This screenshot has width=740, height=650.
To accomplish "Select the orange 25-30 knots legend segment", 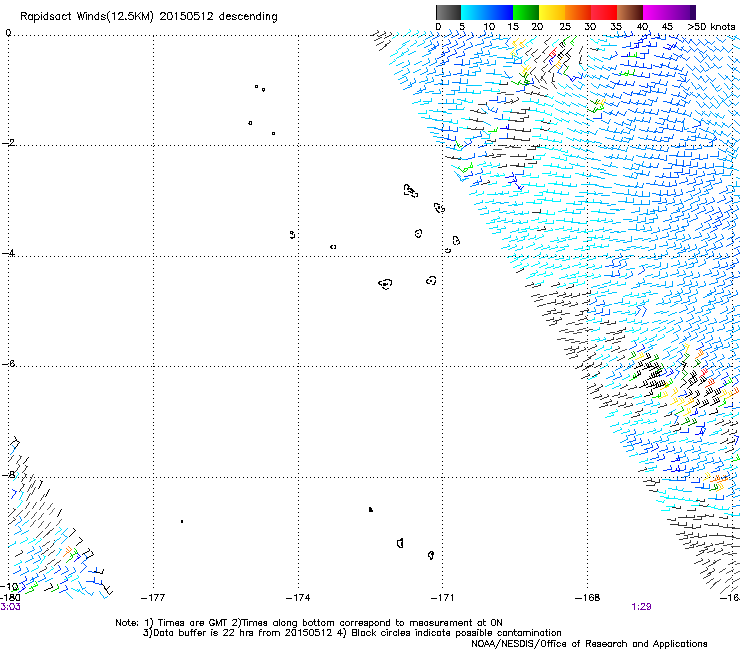I will (578, 12).
